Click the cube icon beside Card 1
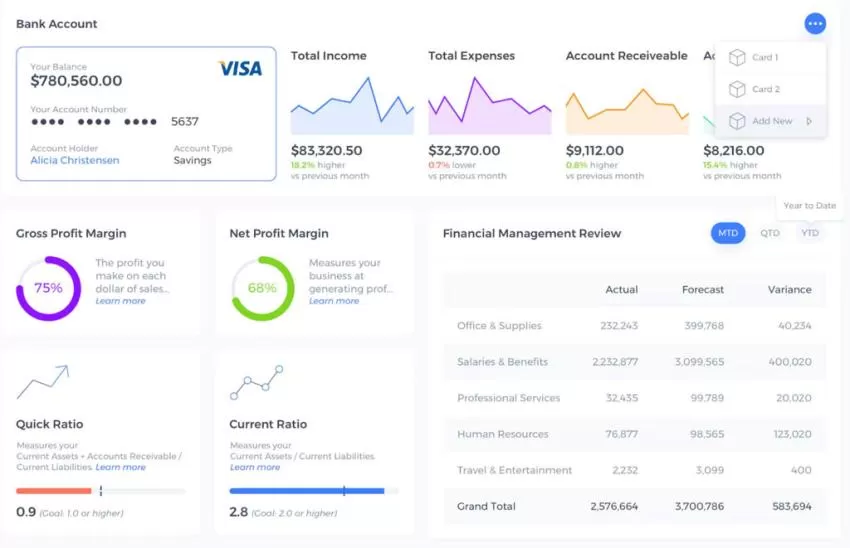850x548 pixels. click(737, 58)
